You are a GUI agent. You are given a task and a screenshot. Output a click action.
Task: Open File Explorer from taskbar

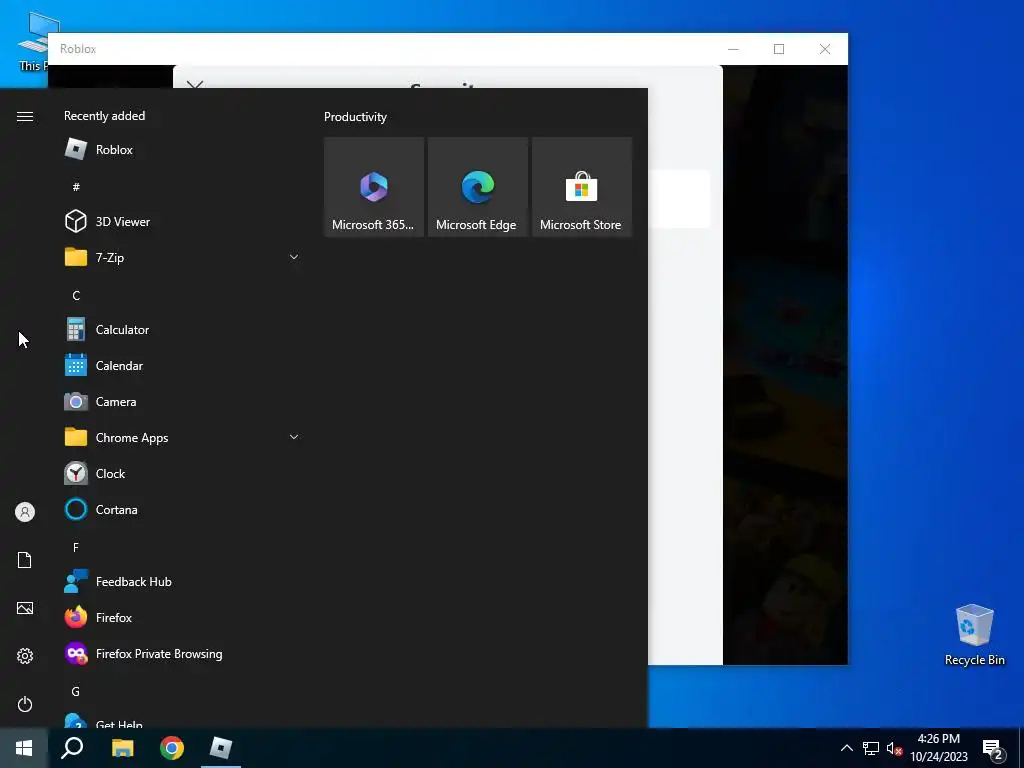coord(122,748)
